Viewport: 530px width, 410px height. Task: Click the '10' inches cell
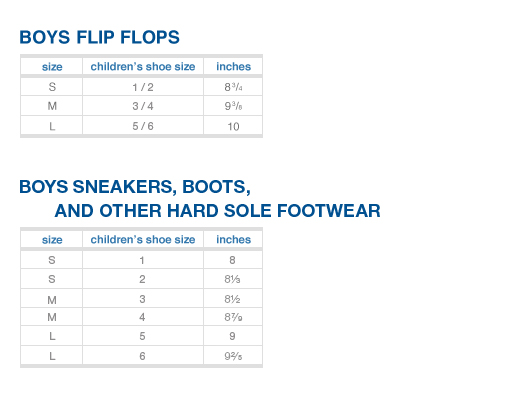pyautogui.click(x=233, y=126)
